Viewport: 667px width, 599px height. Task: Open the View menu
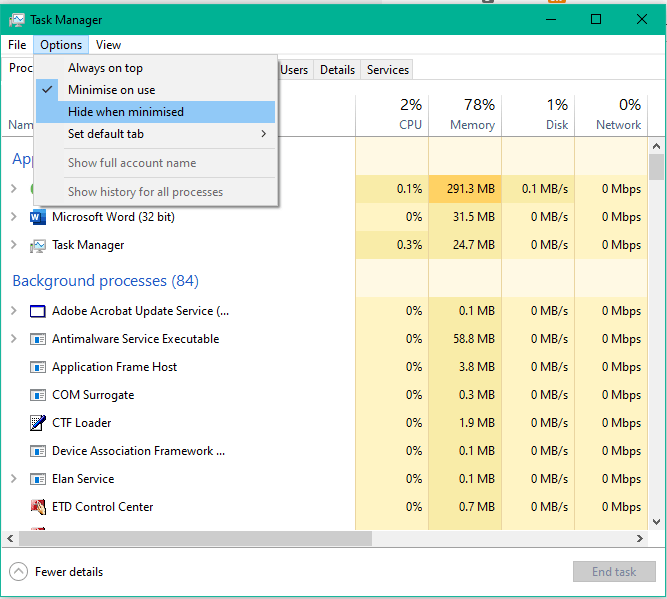pyautogui.click(x=108, y=45)
